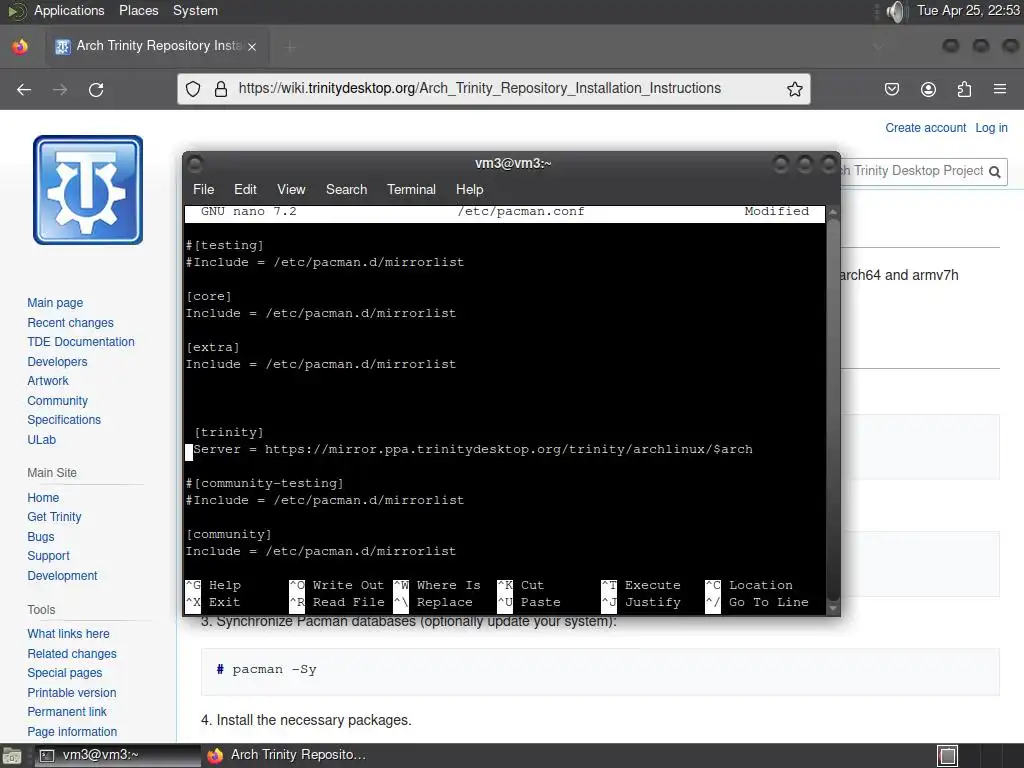The height and width of the screenshot is (768, 1024).
Task: Open the terminal Terminal menu
Action: [x=411, y=189]
